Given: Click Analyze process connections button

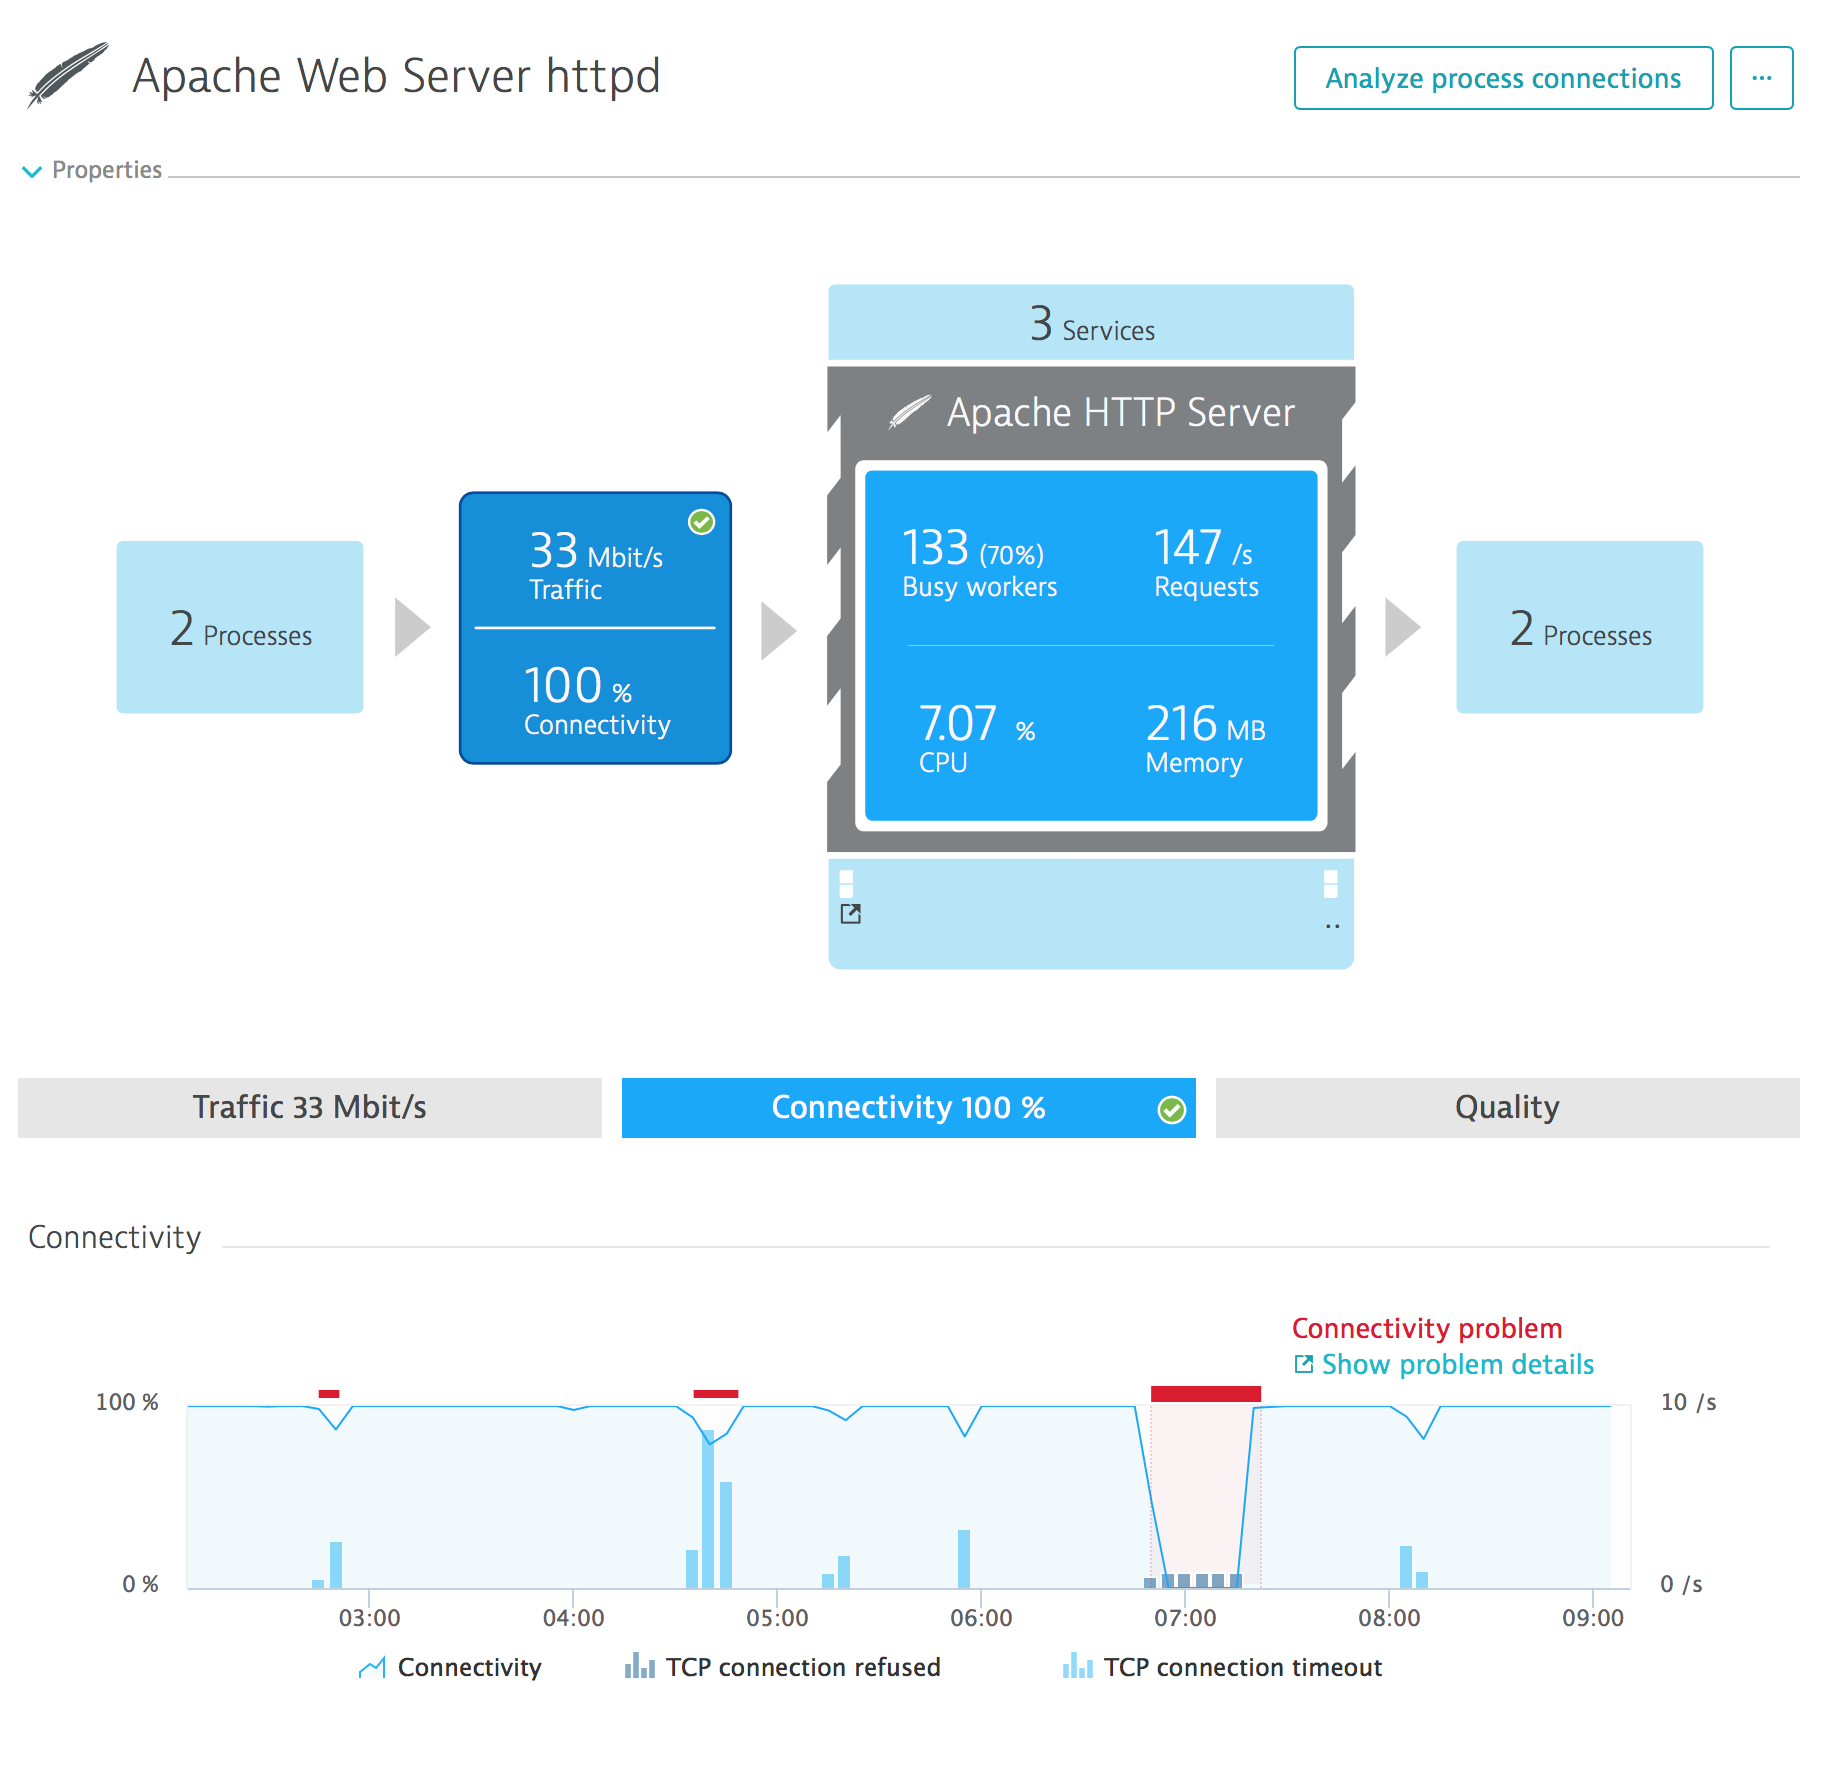Looking at the screenshot, I should pyautogui.click(x=1503, y=78).
